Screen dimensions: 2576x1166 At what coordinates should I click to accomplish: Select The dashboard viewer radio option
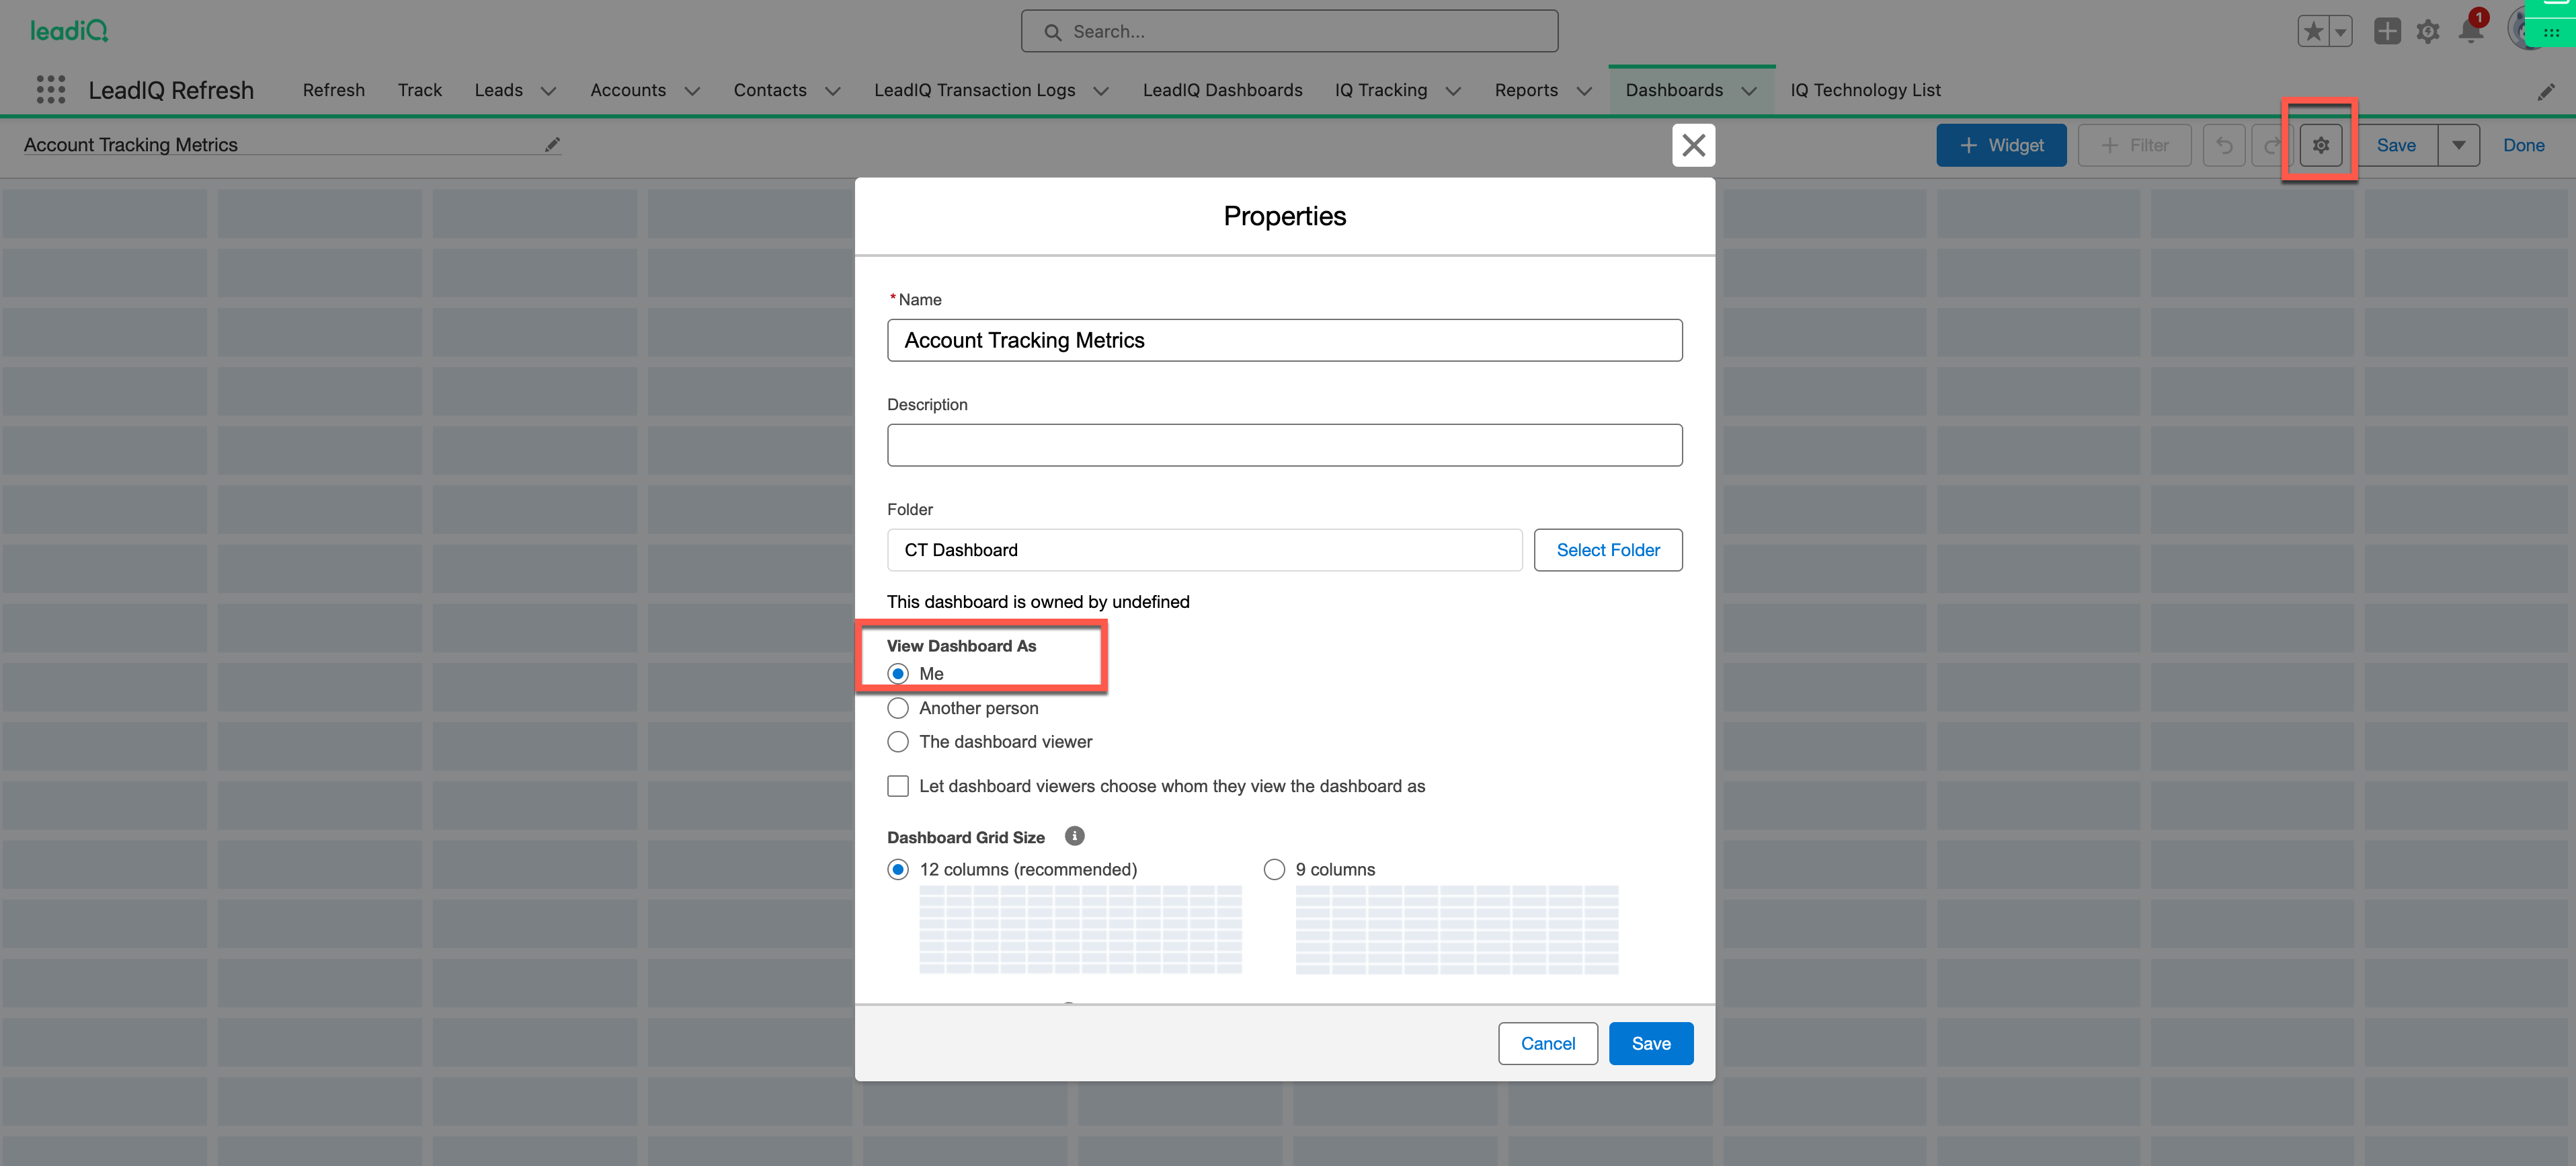pyautogui.click(x=898, y=742)
